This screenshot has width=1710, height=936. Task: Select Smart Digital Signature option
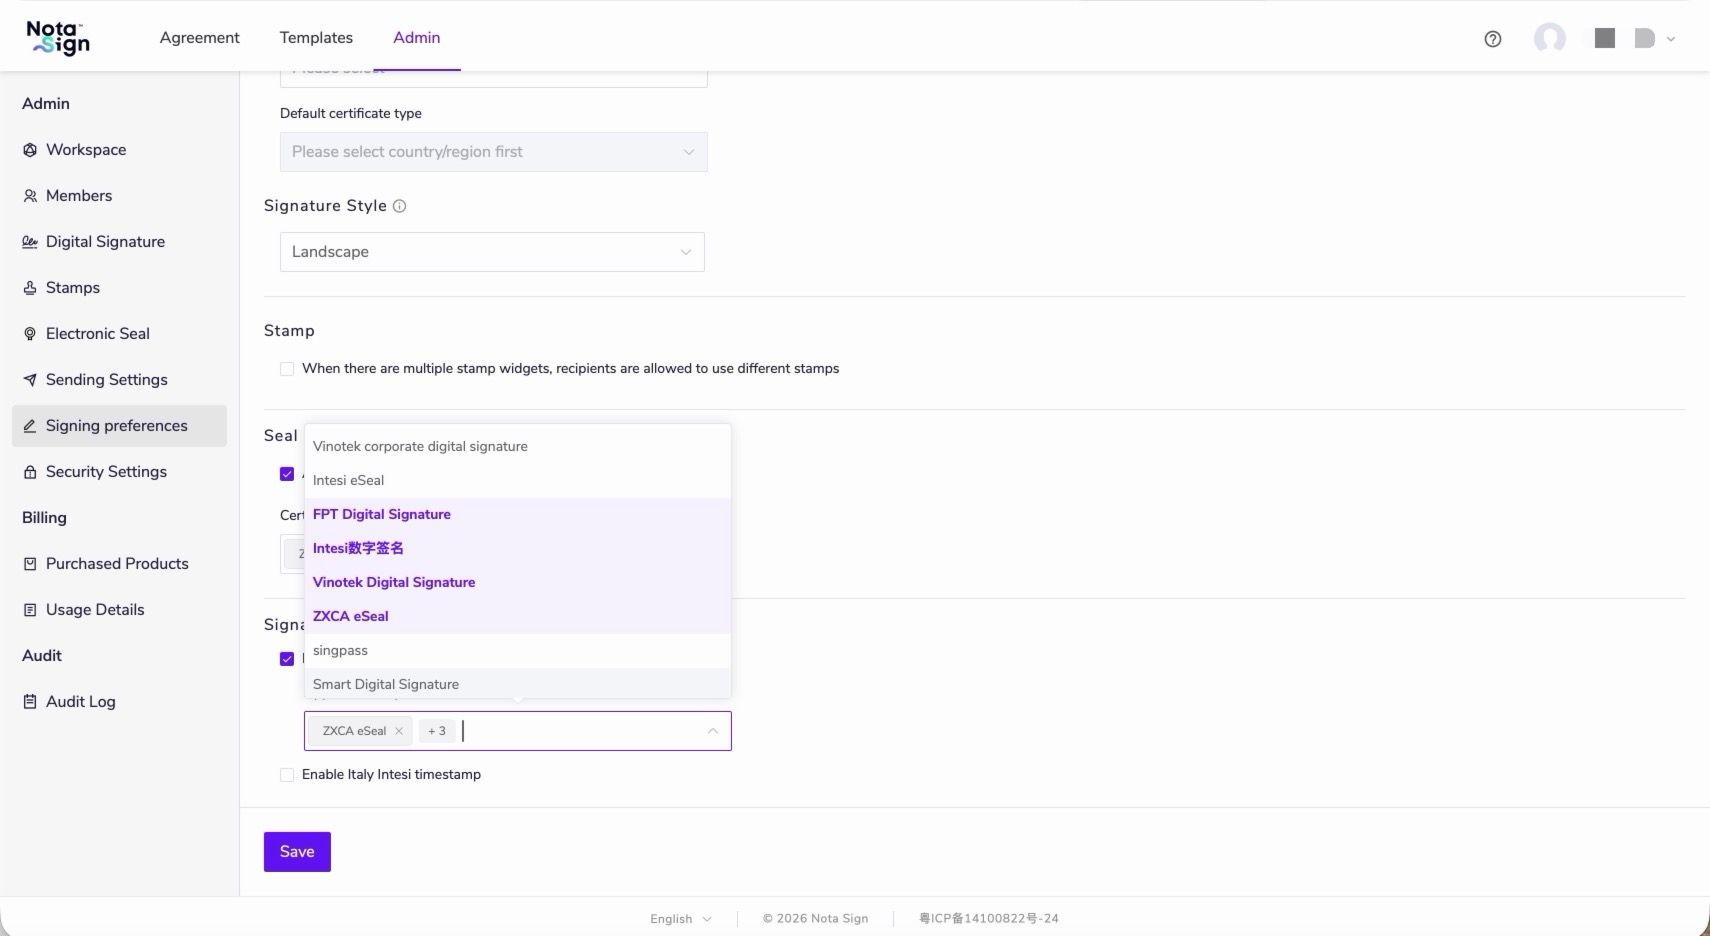(x=518, y=684)
